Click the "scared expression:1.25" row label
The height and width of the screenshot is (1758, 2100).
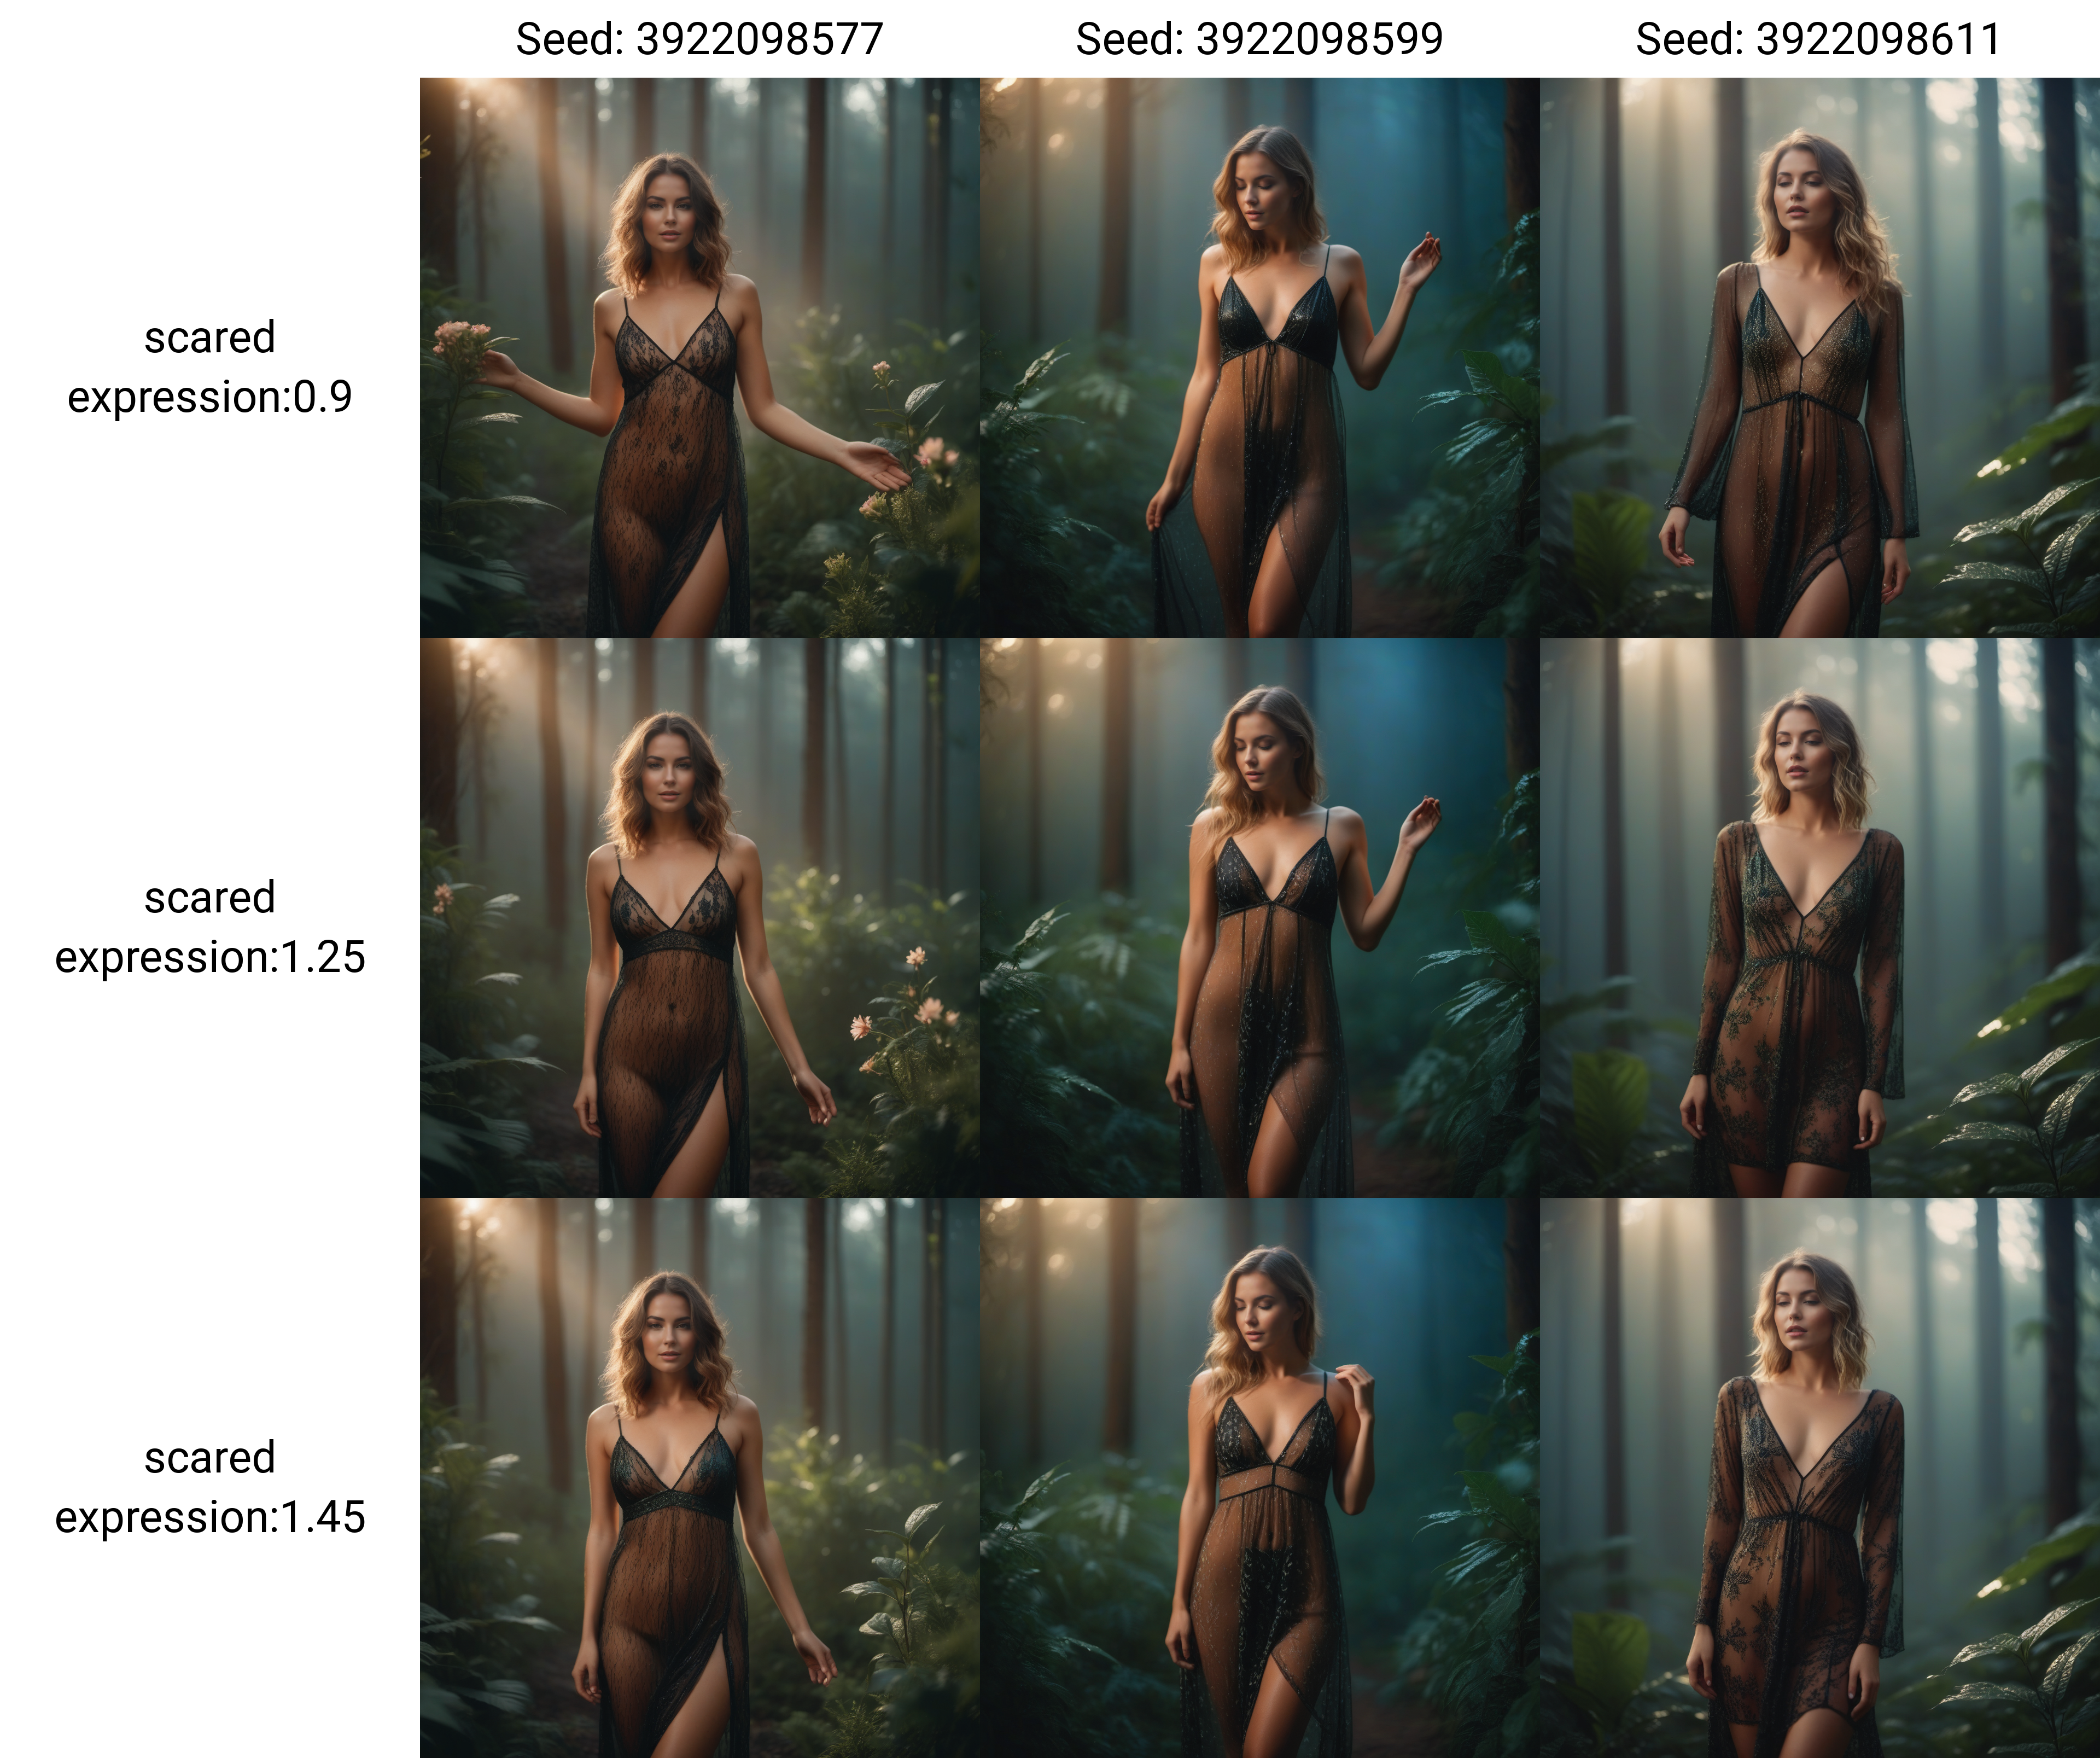tap(210, 927)
